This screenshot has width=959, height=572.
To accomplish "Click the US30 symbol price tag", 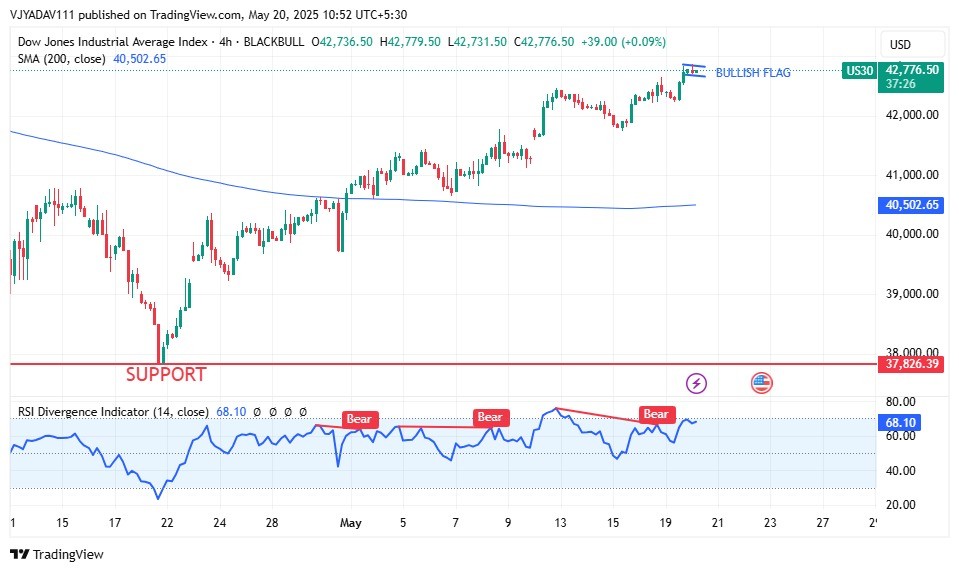I will click(859, 70).
